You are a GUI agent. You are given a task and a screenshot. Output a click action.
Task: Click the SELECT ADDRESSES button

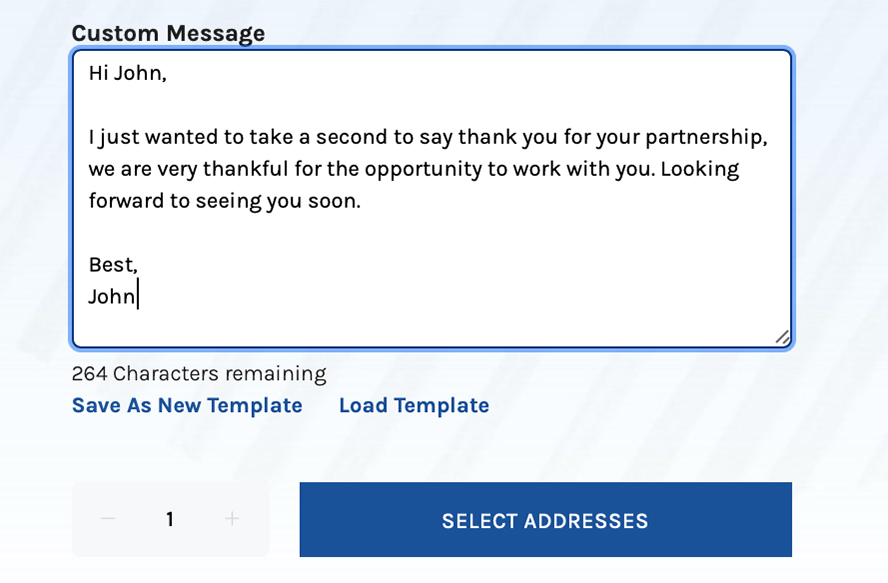point(545,520)
